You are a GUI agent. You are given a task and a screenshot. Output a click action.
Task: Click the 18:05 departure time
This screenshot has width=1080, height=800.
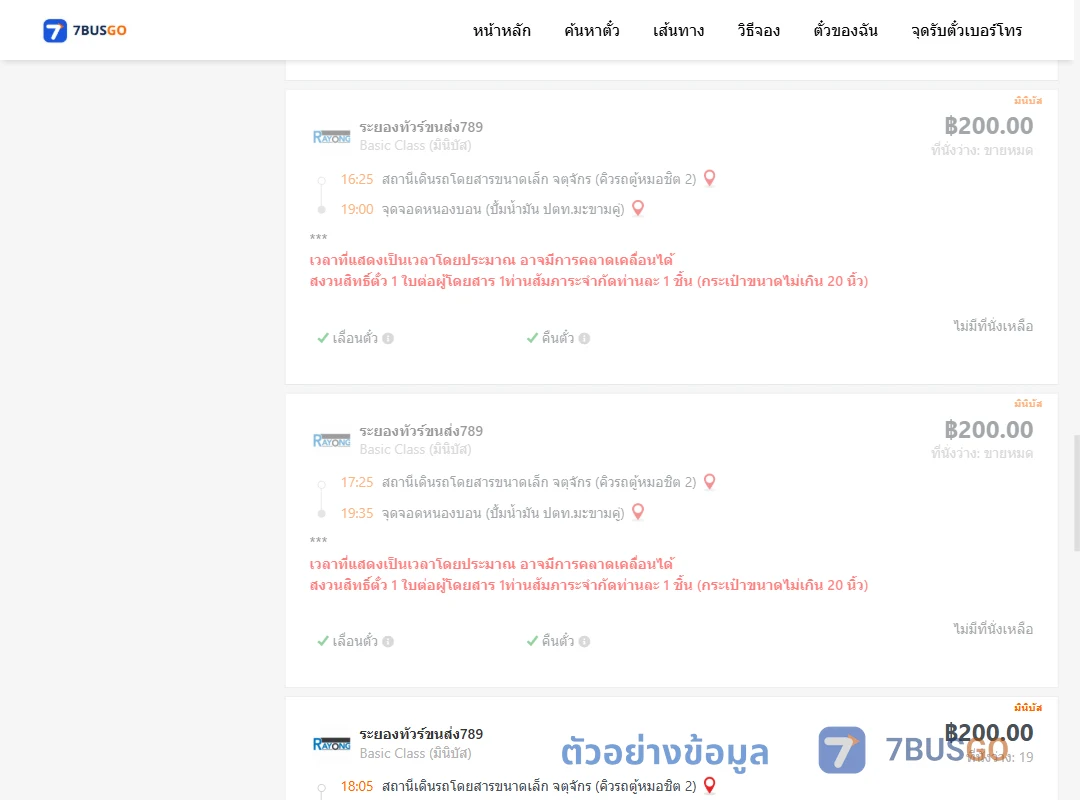[x=357, y=786]
